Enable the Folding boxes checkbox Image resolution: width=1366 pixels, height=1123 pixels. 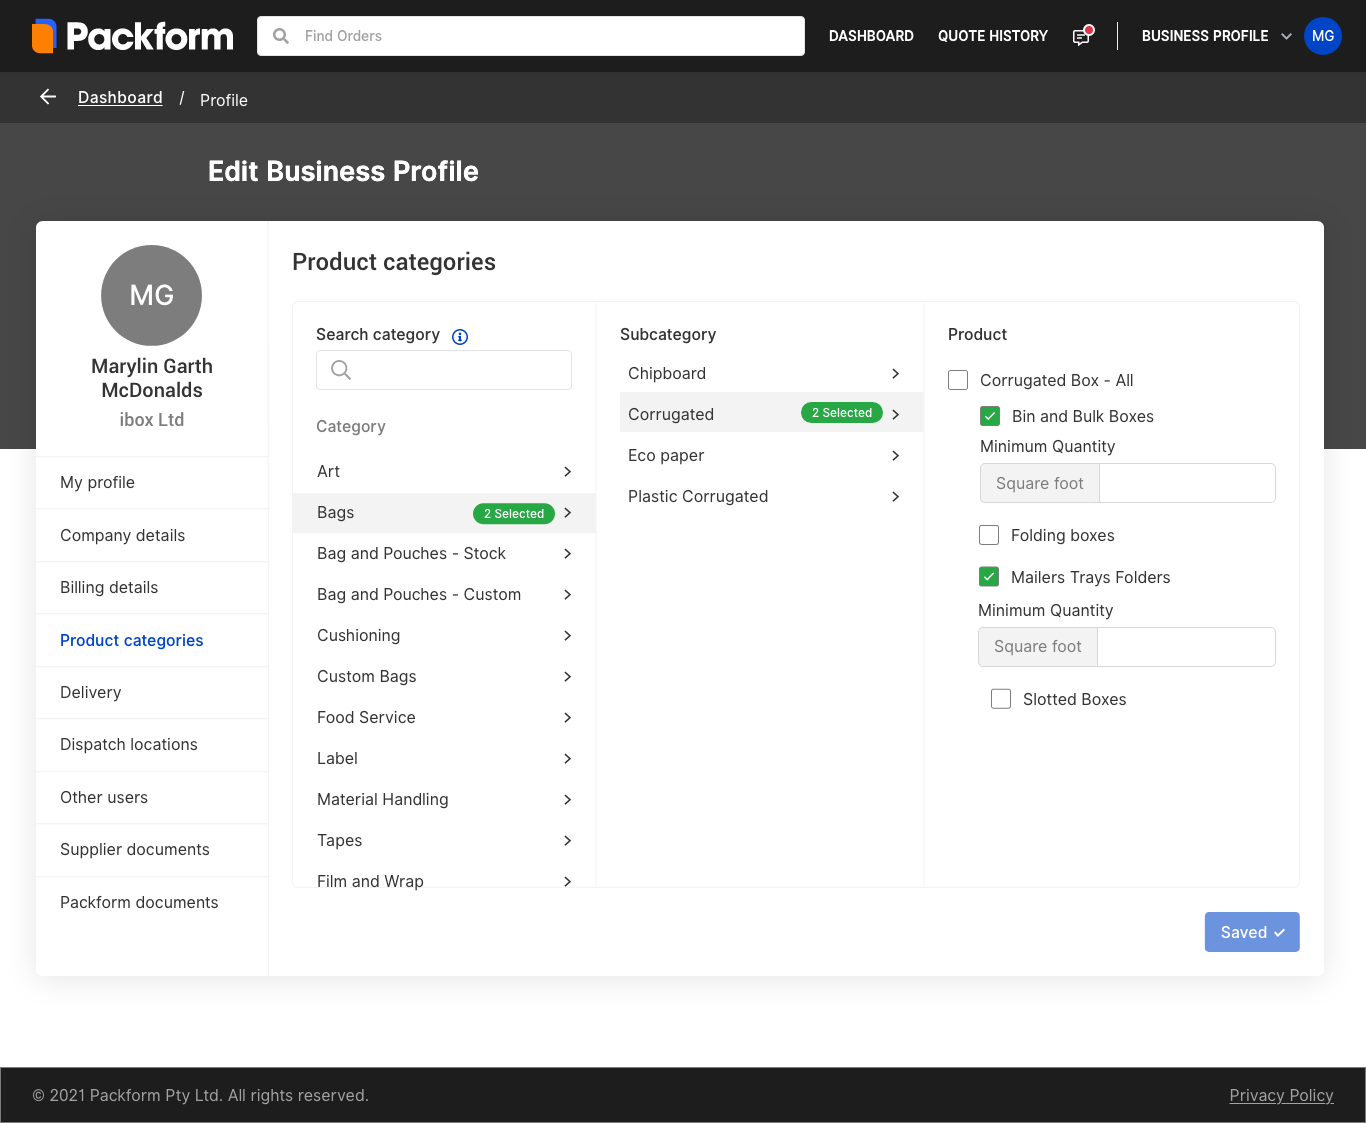coord(989,535)
